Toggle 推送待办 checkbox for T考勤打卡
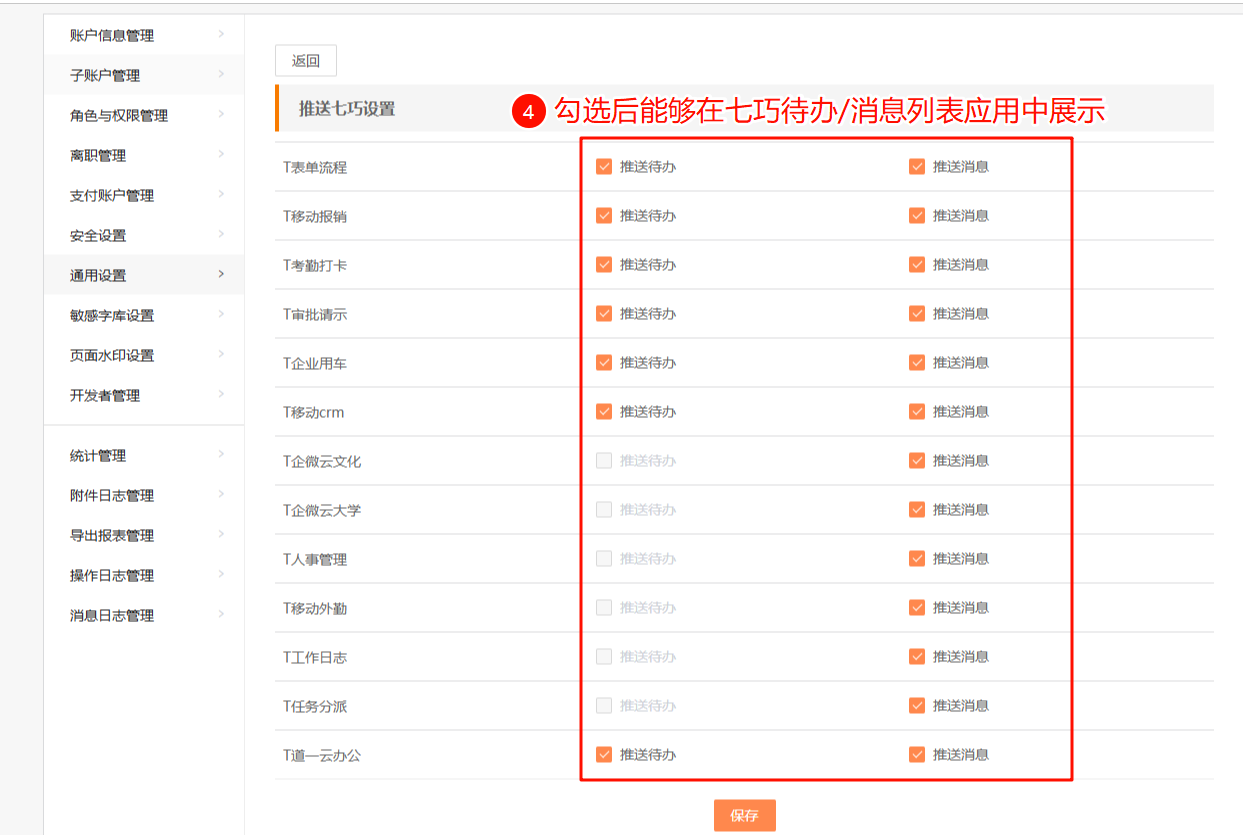1243x835 pixels. click(603, 265)
